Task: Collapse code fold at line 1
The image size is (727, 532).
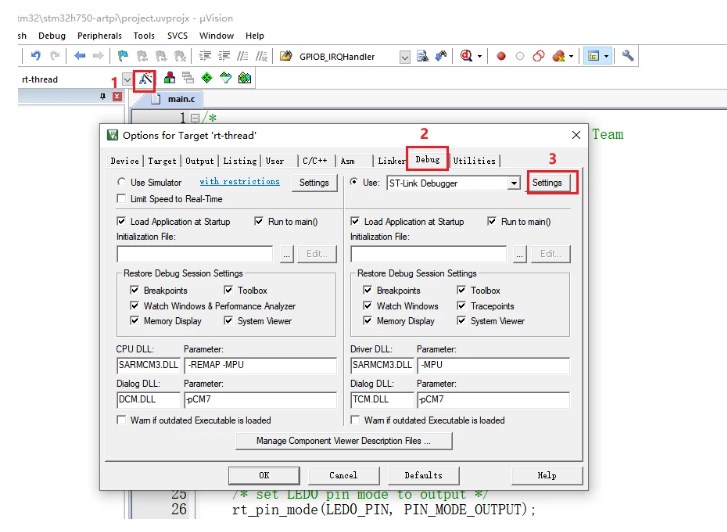Action: (x=195, y=118)
